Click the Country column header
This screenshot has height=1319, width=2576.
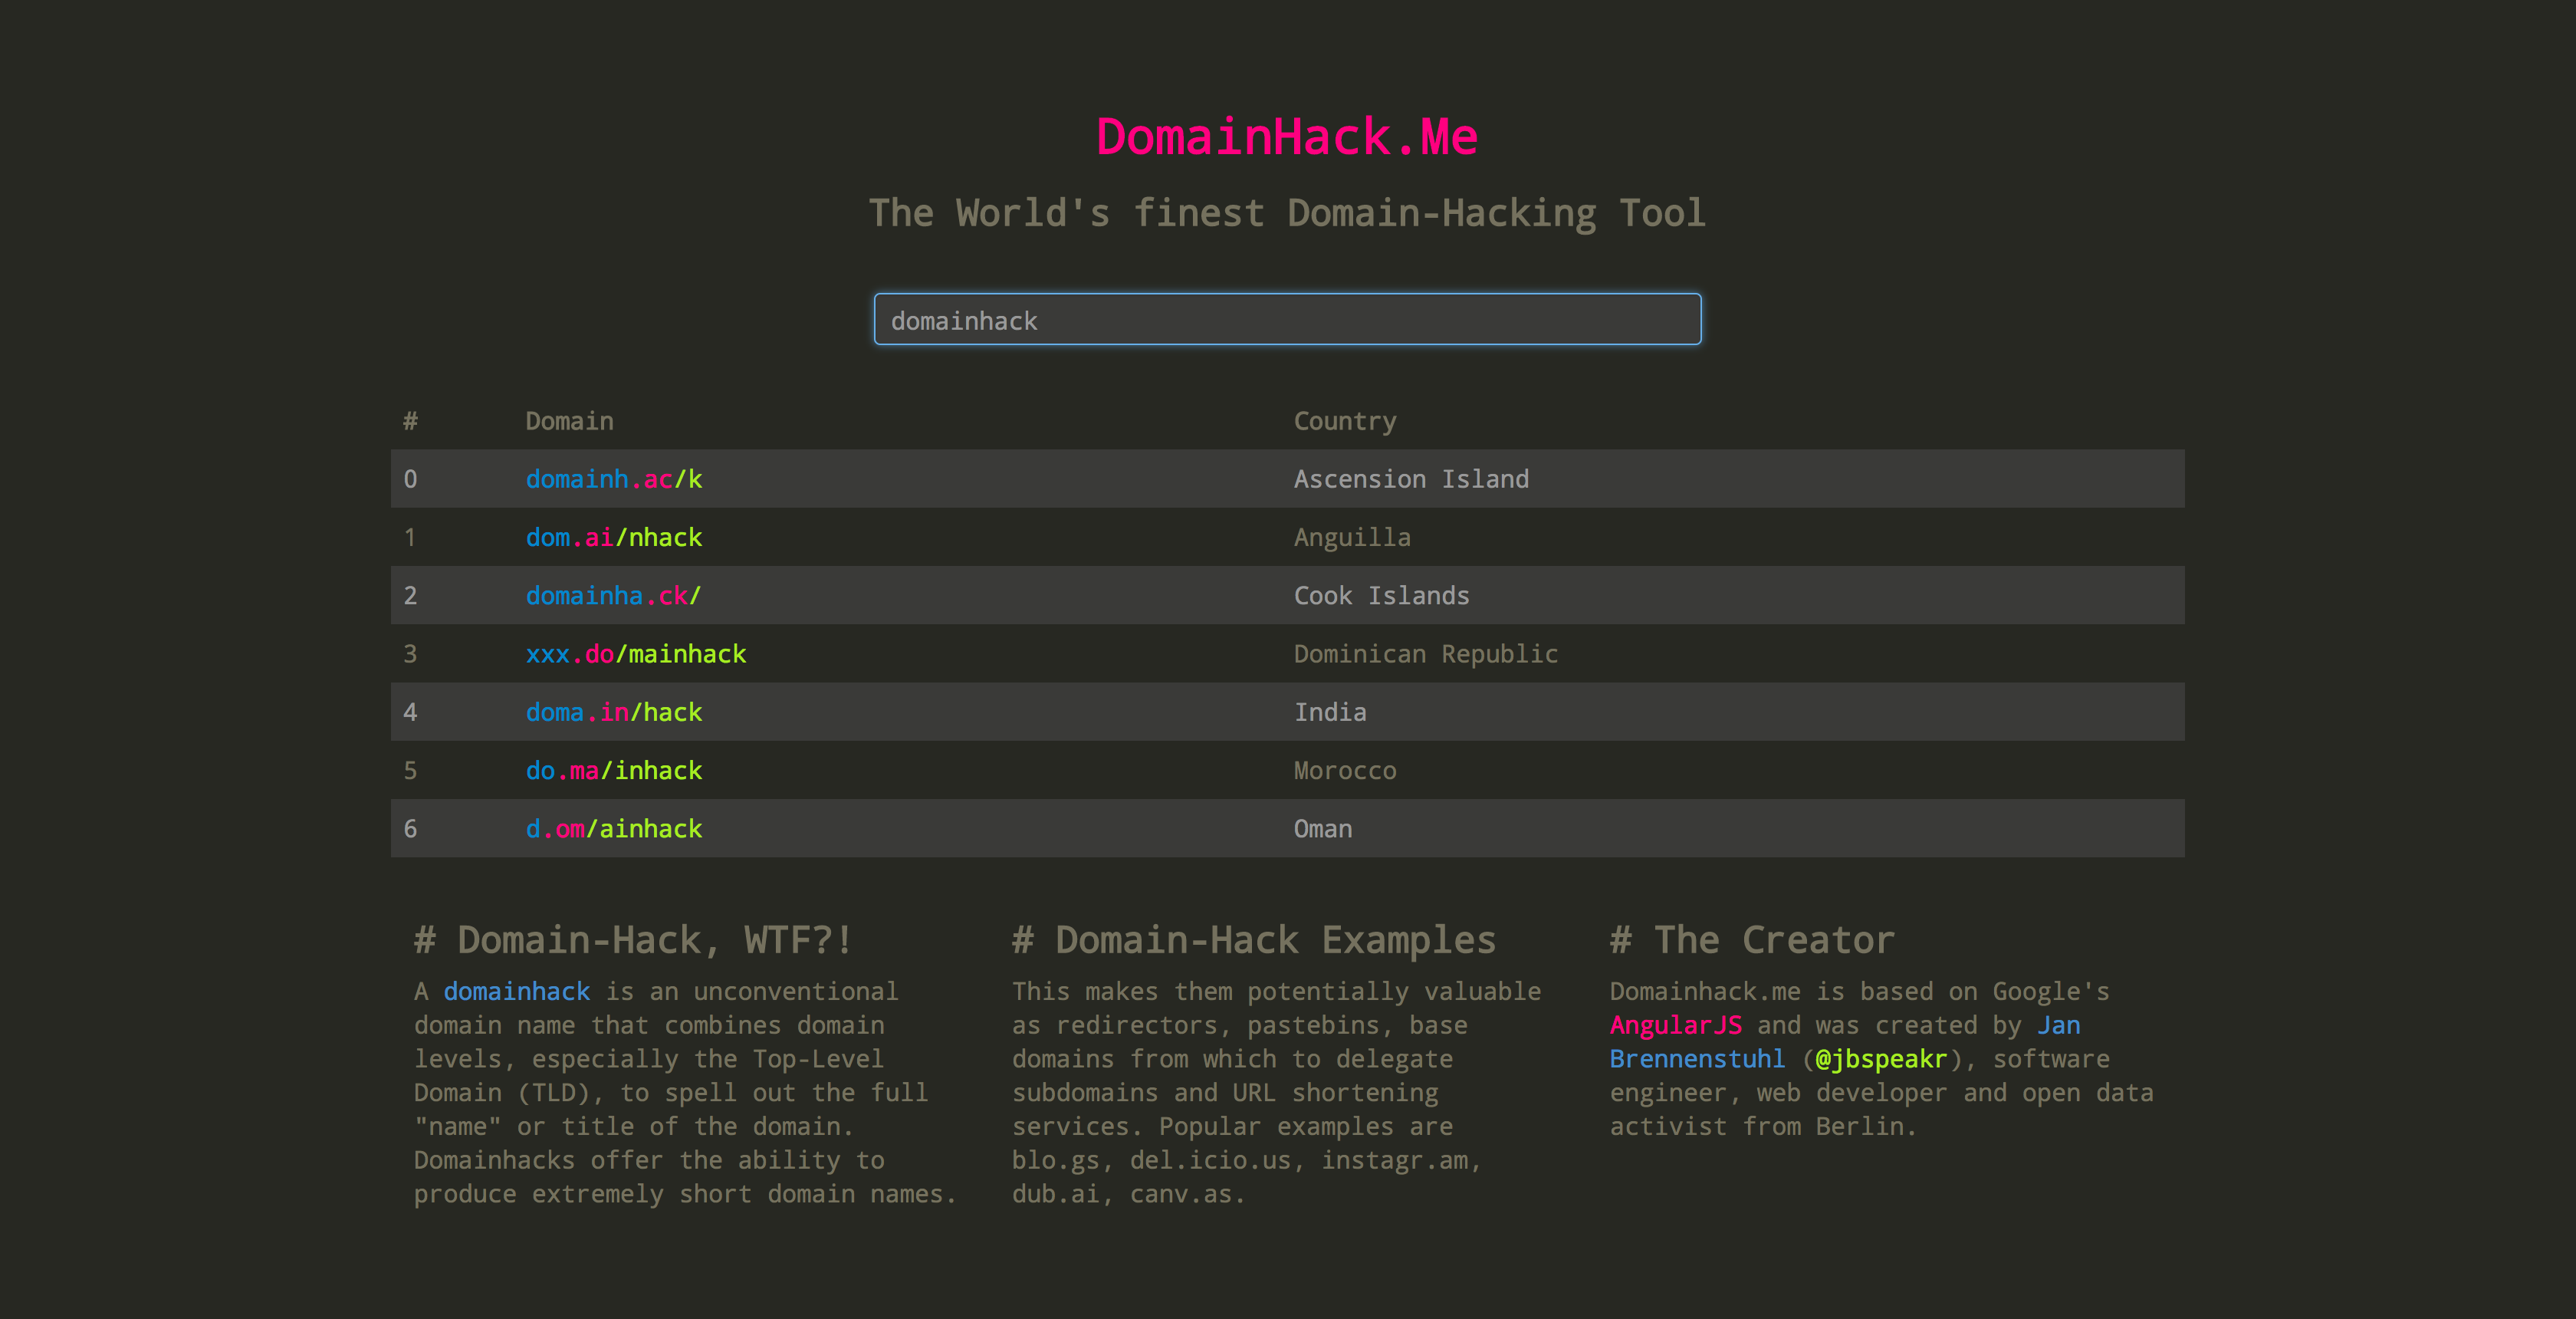[x=1344, y=421]
